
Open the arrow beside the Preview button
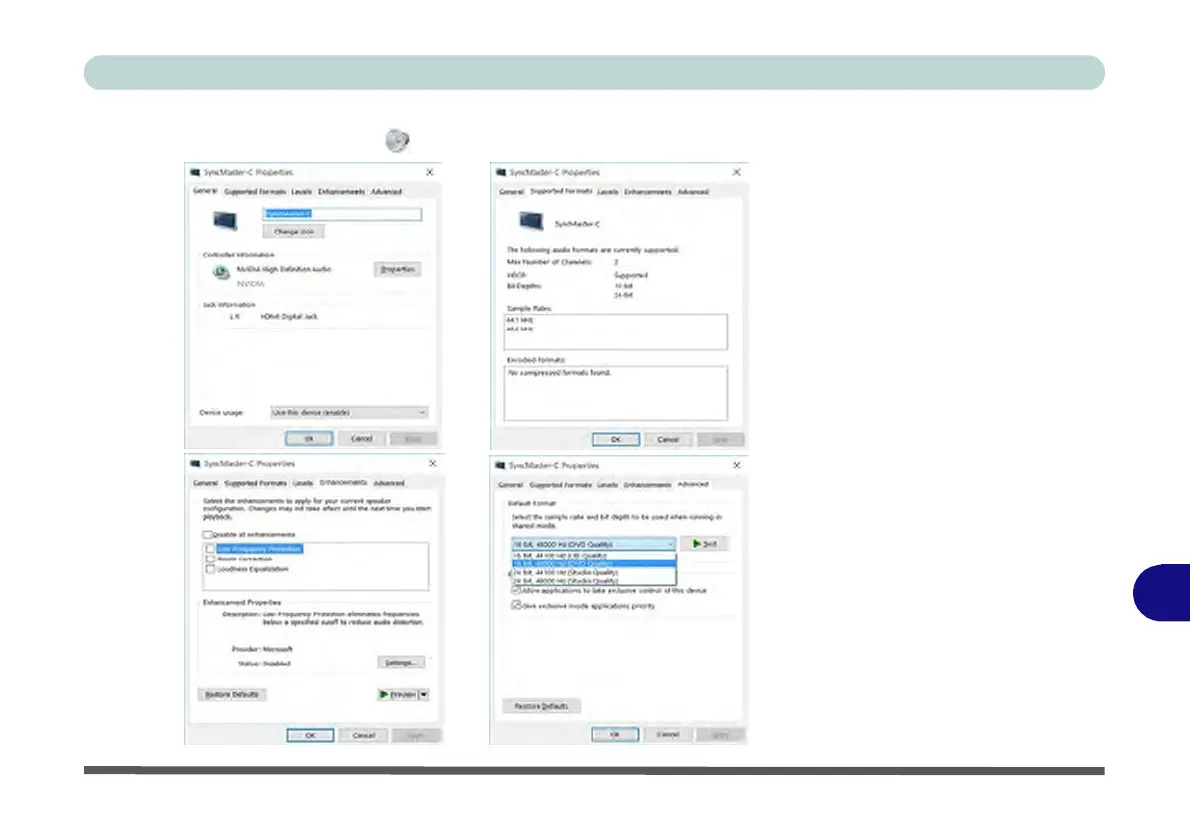point(423,695)
